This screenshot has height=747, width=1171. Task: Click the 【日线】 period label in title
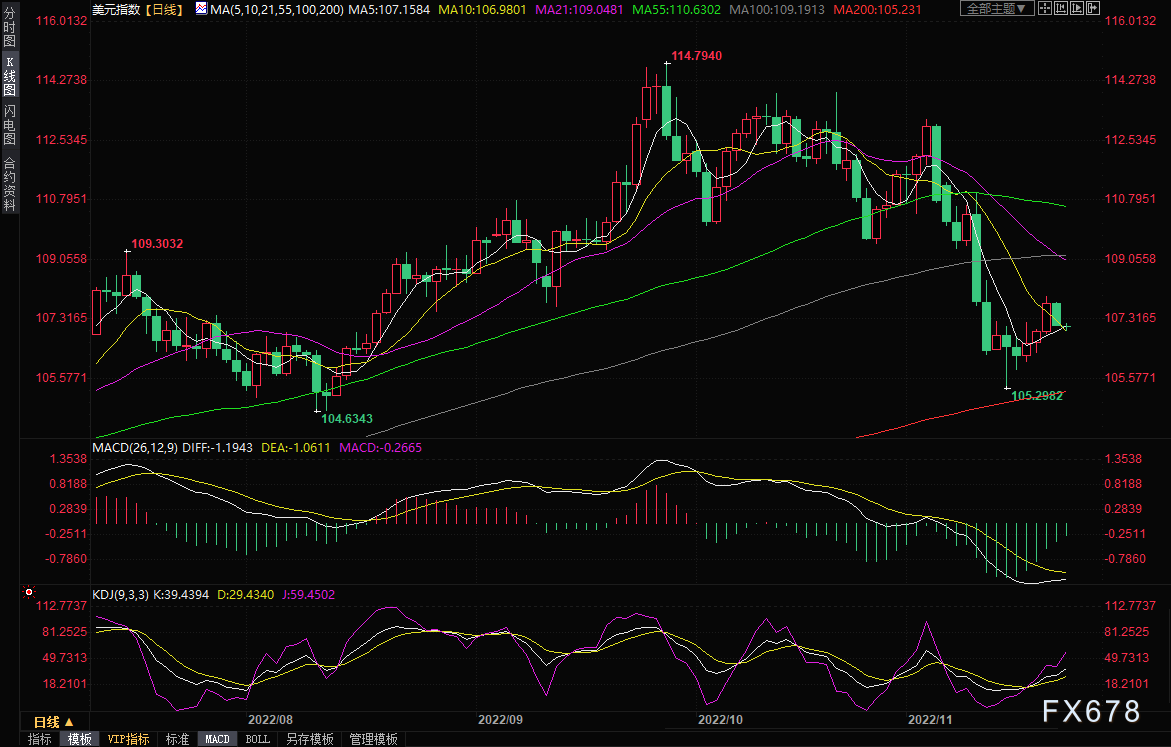(x=162, y=9)
